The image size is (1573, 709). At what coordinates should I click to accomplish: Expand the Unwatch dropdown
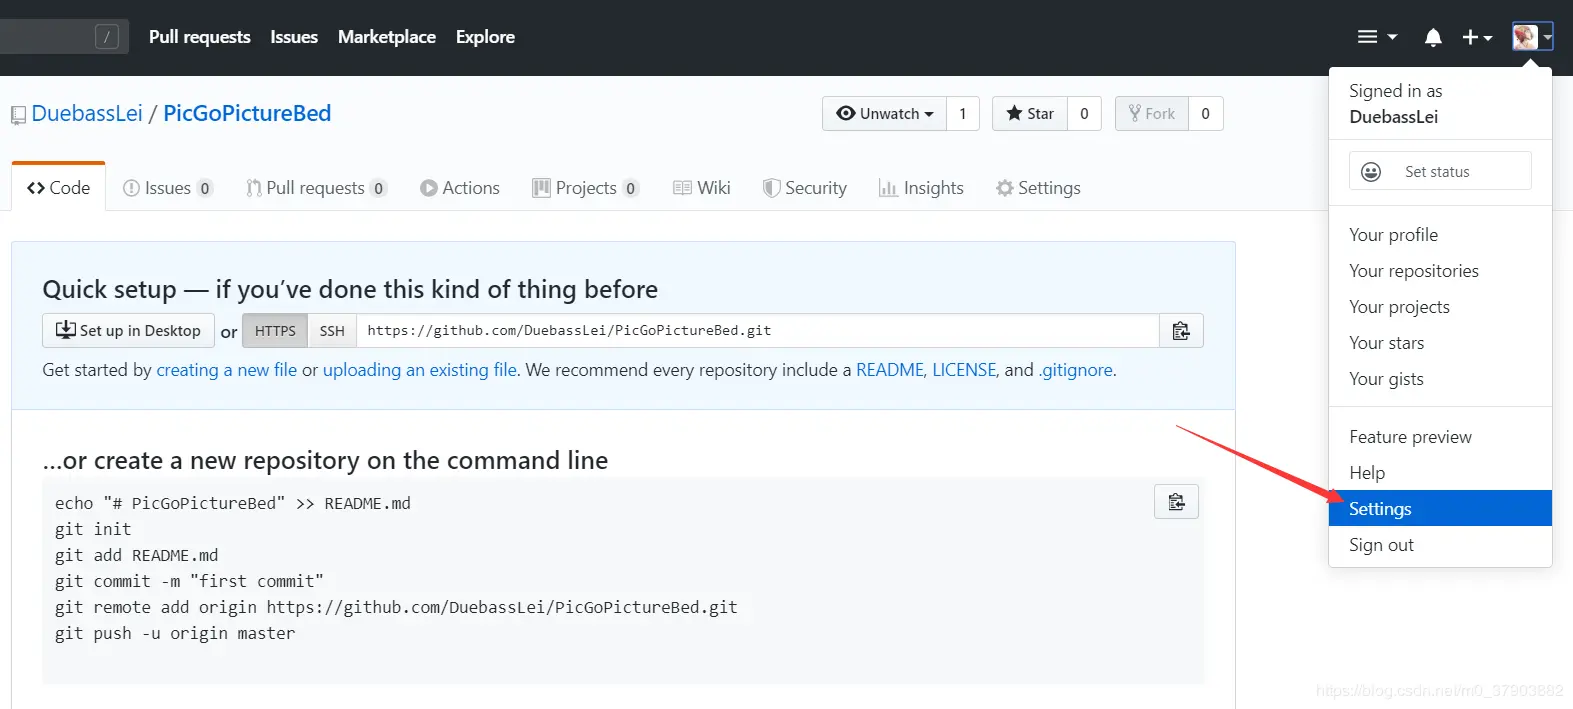point(885,114)
